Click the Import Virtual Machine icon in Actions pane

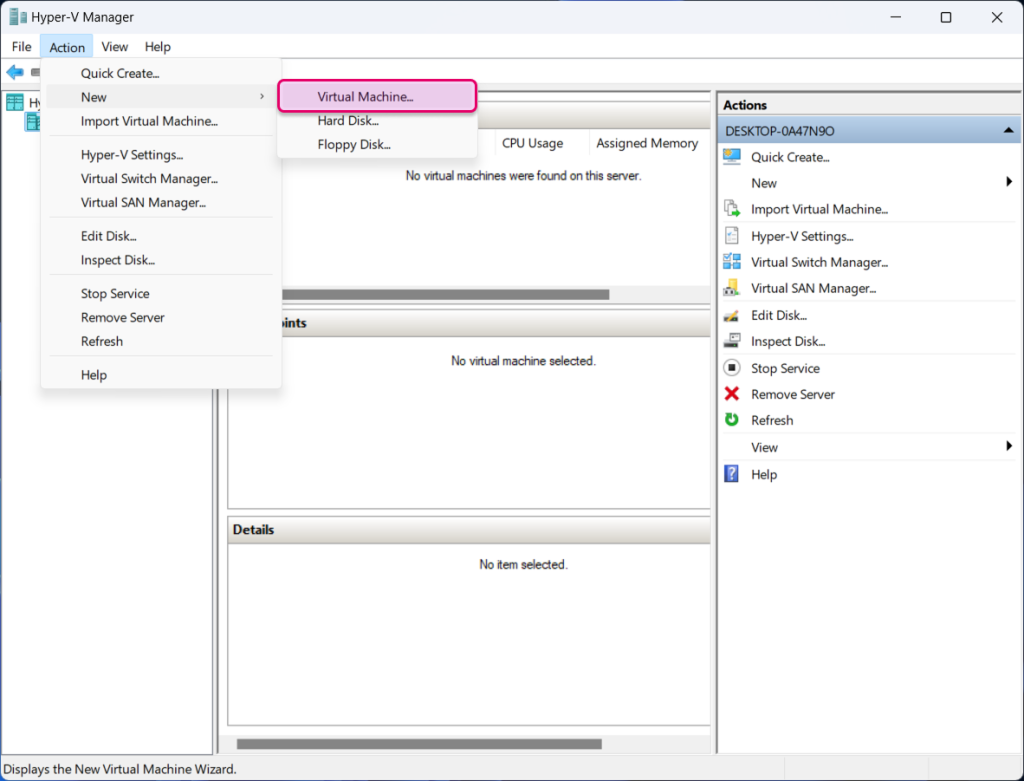click(x=731, y=209)
